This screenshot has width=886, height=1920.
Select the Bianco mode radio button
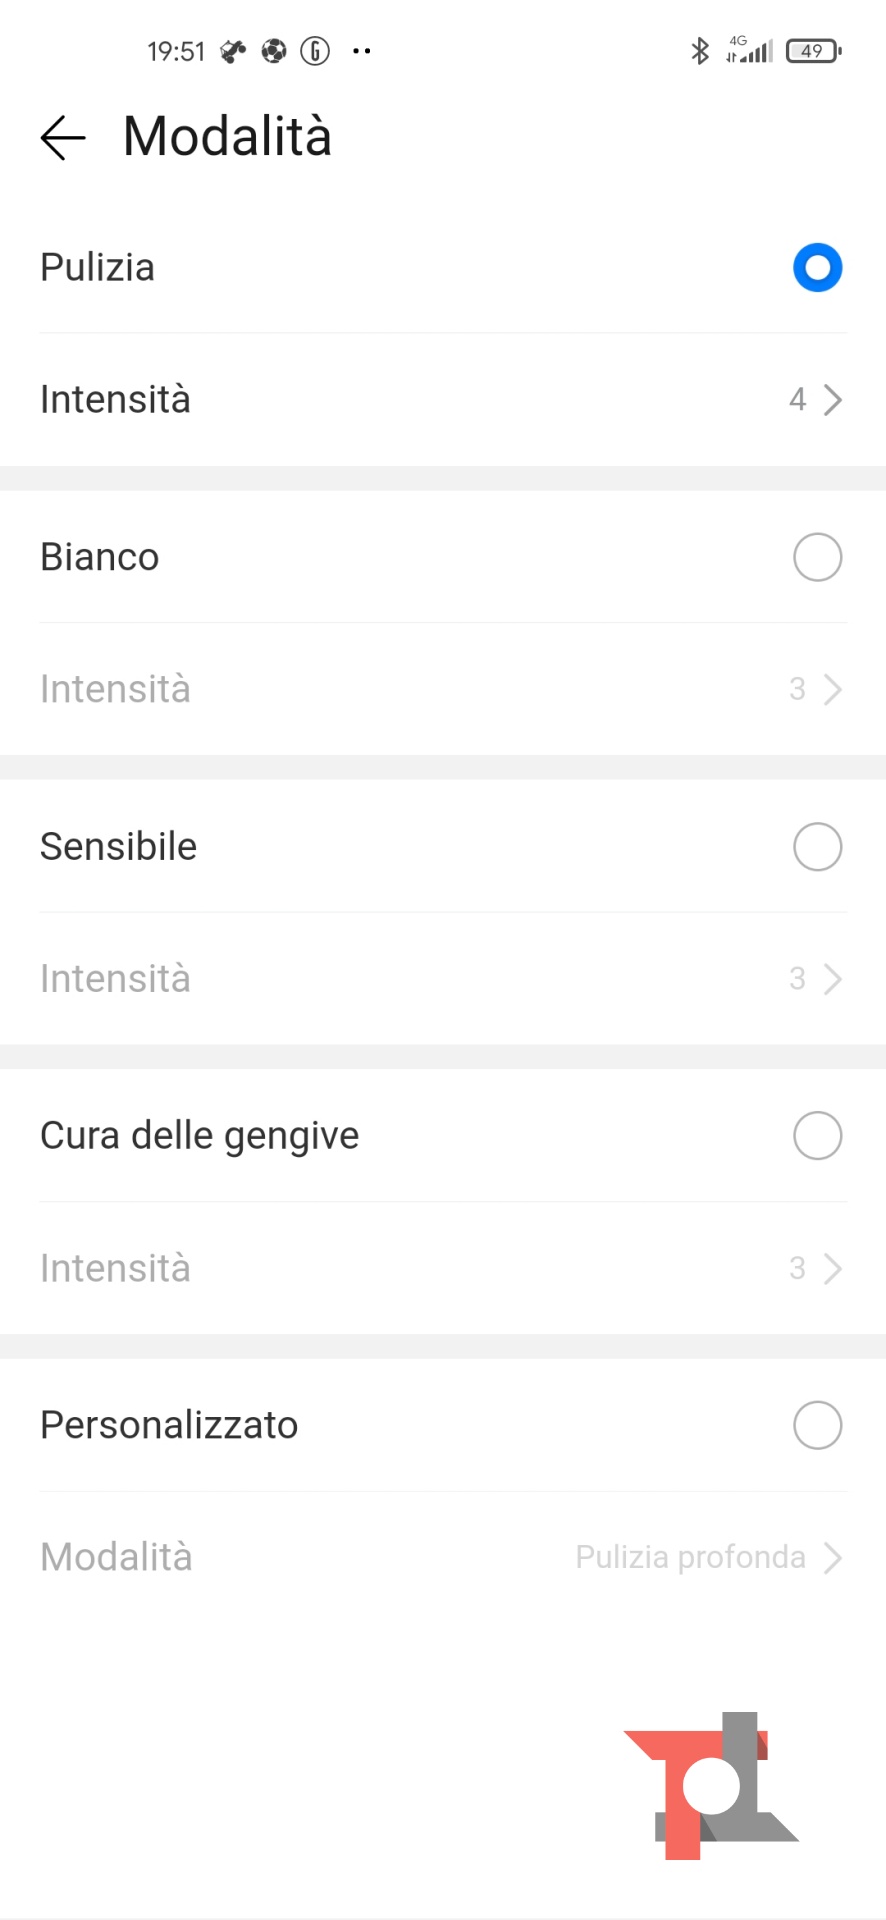click(817, 557)
